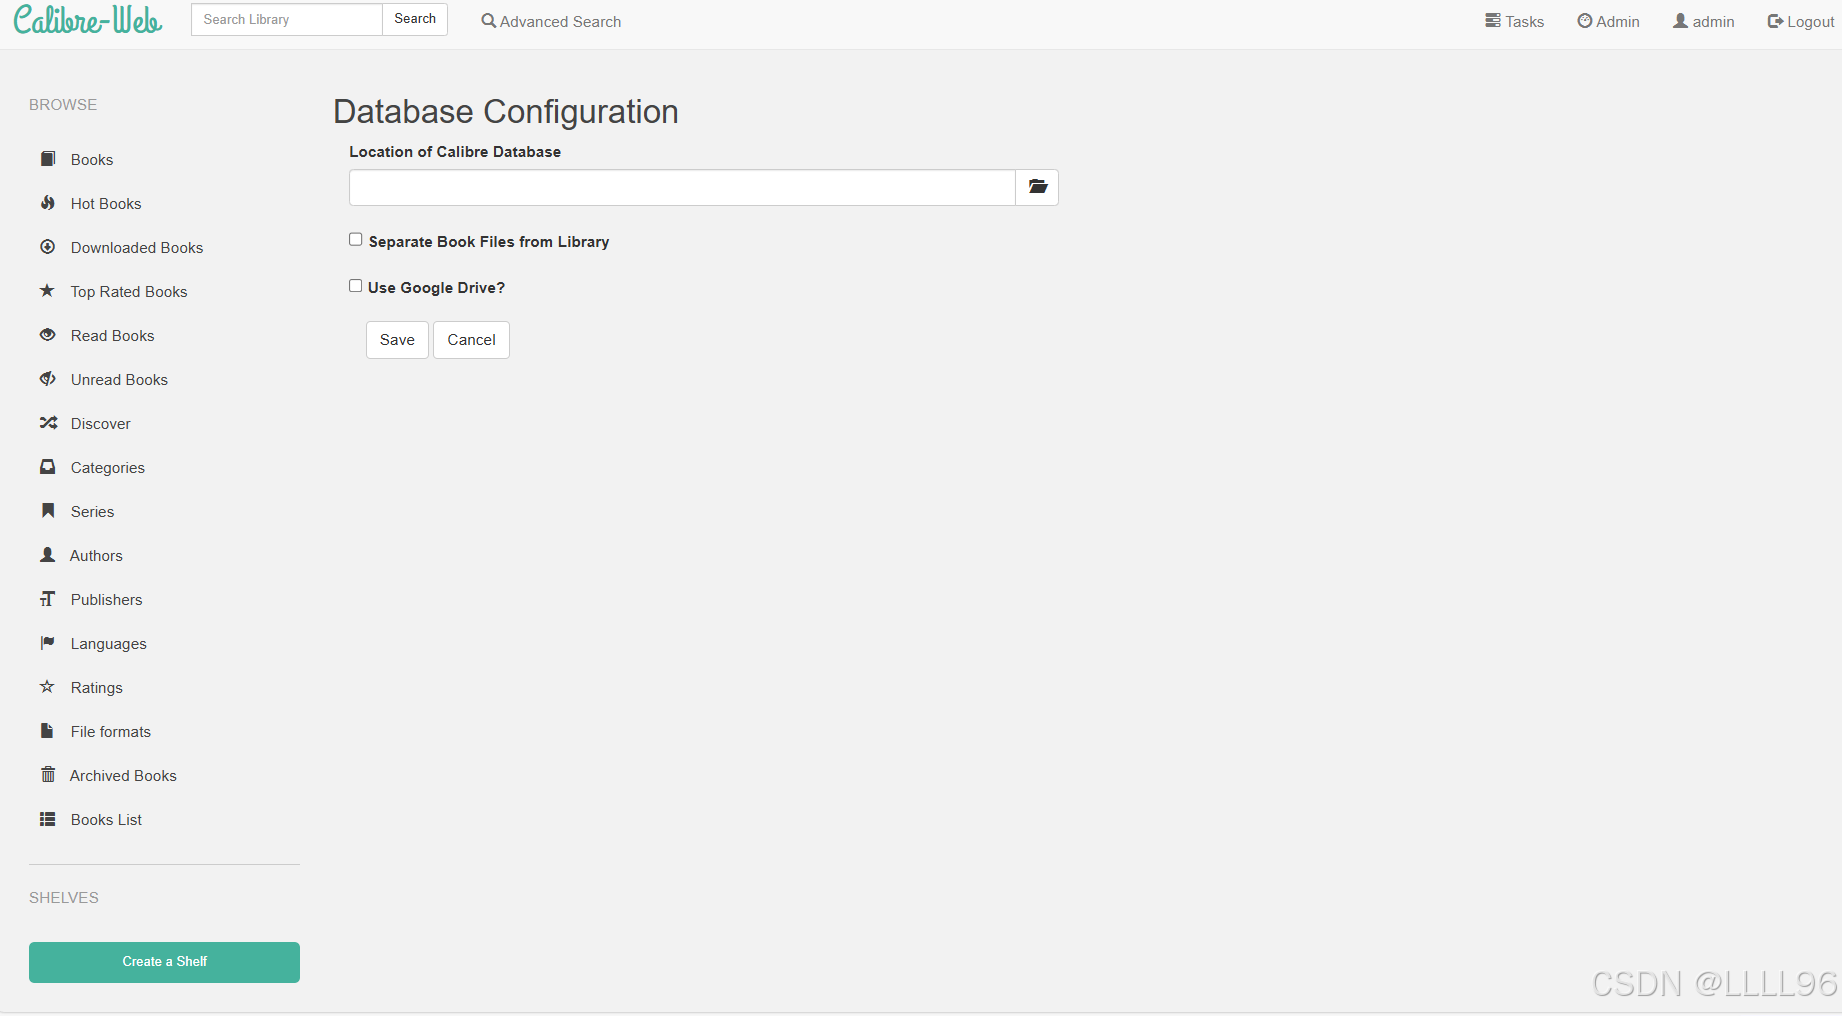Click Logout in the top bar

click(1801, 21)
